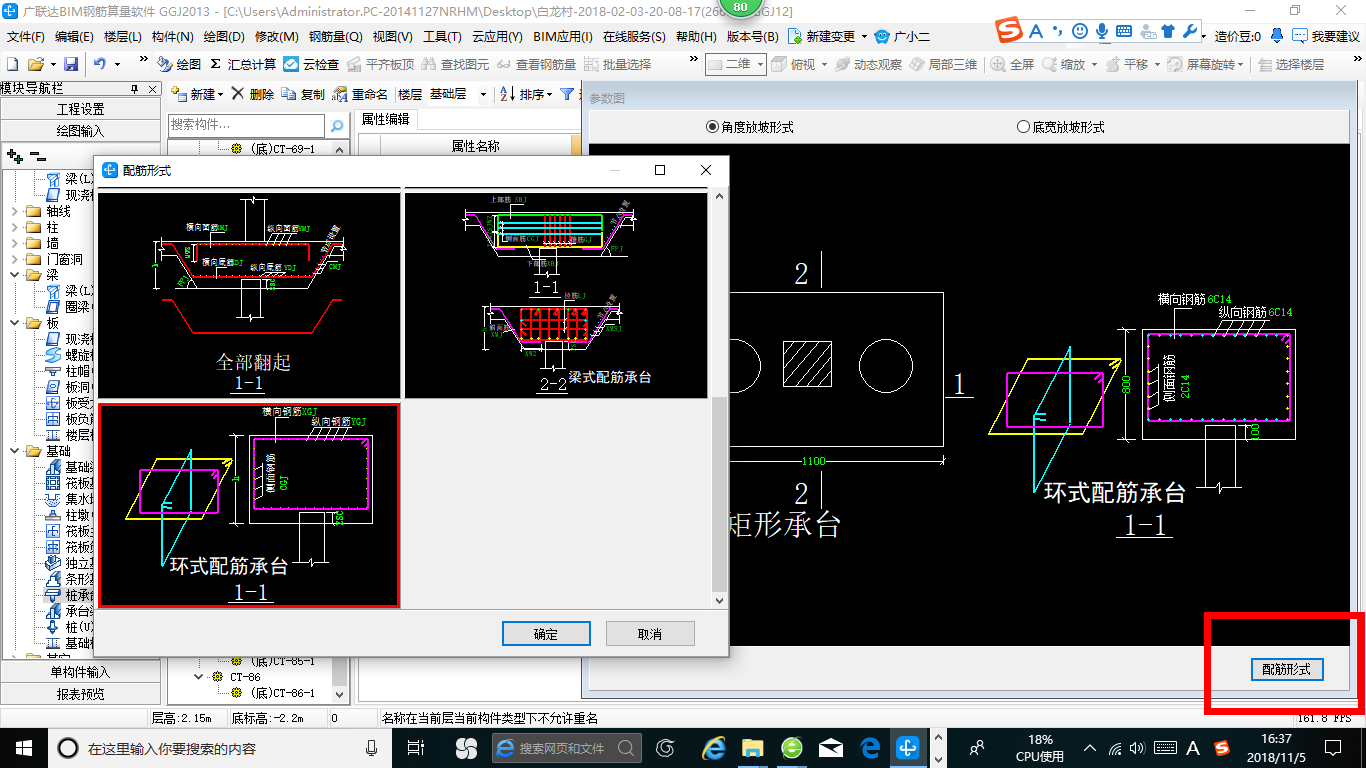
Task: Click 报表预览 navigation button
Action: tap(81, 693)
